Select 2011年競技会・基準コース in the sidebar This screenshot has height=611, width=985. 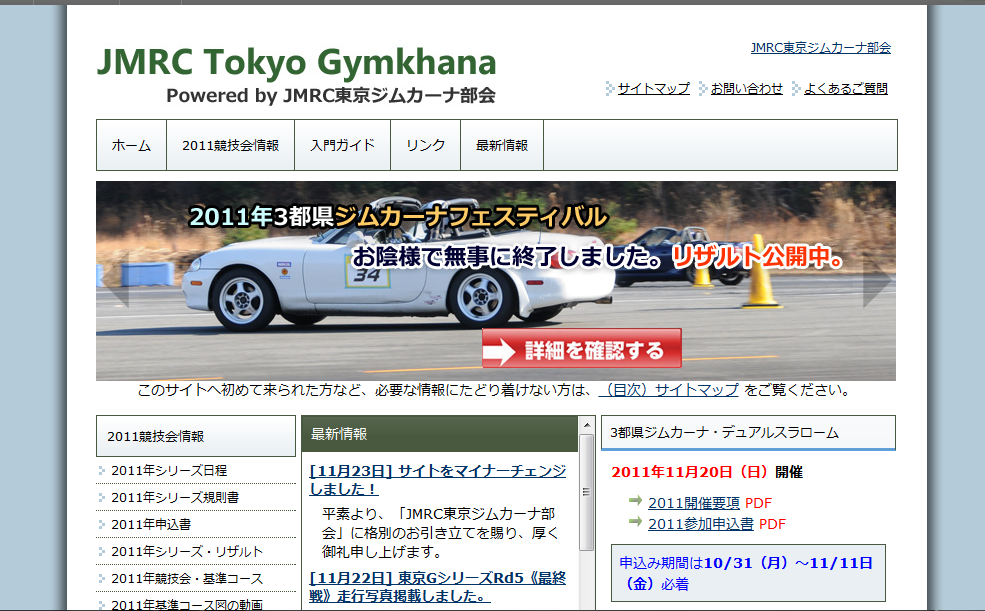[187, 578]
